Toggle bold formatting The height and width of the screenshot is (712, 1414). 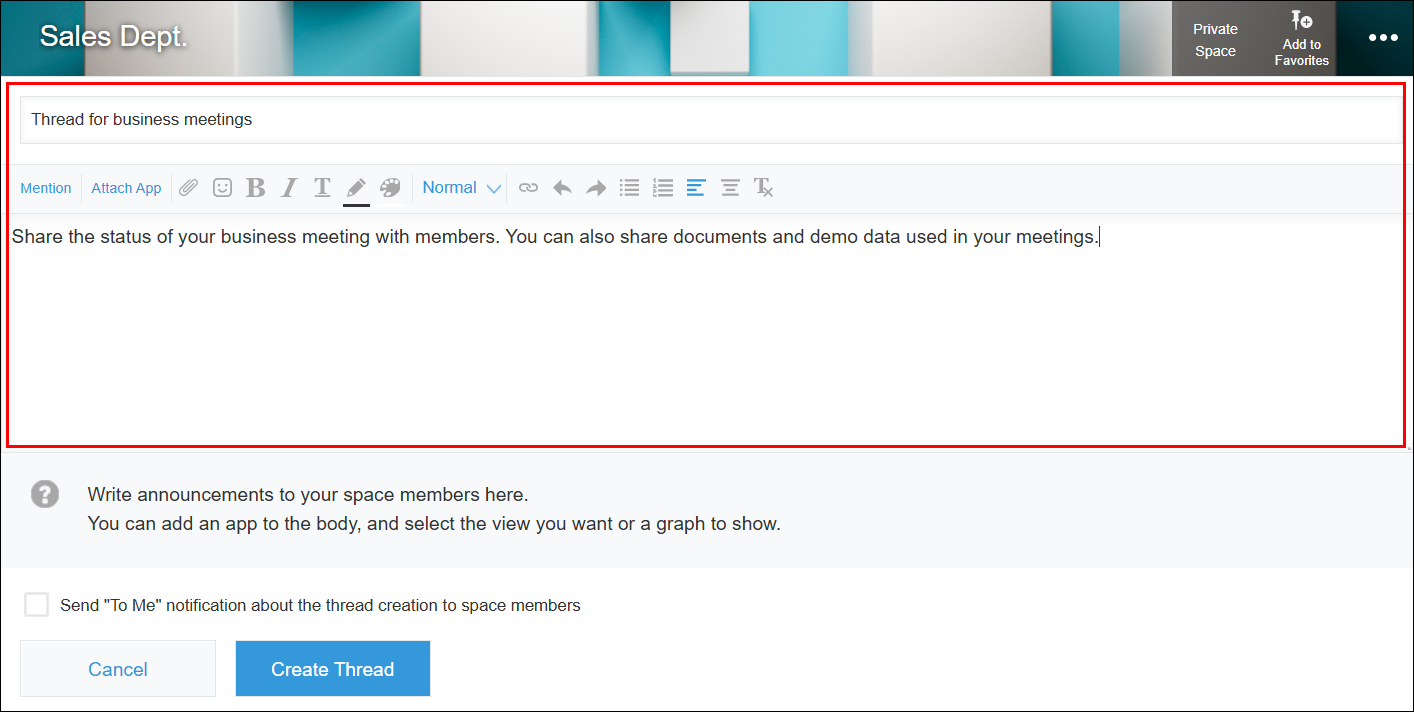[256, 188]
